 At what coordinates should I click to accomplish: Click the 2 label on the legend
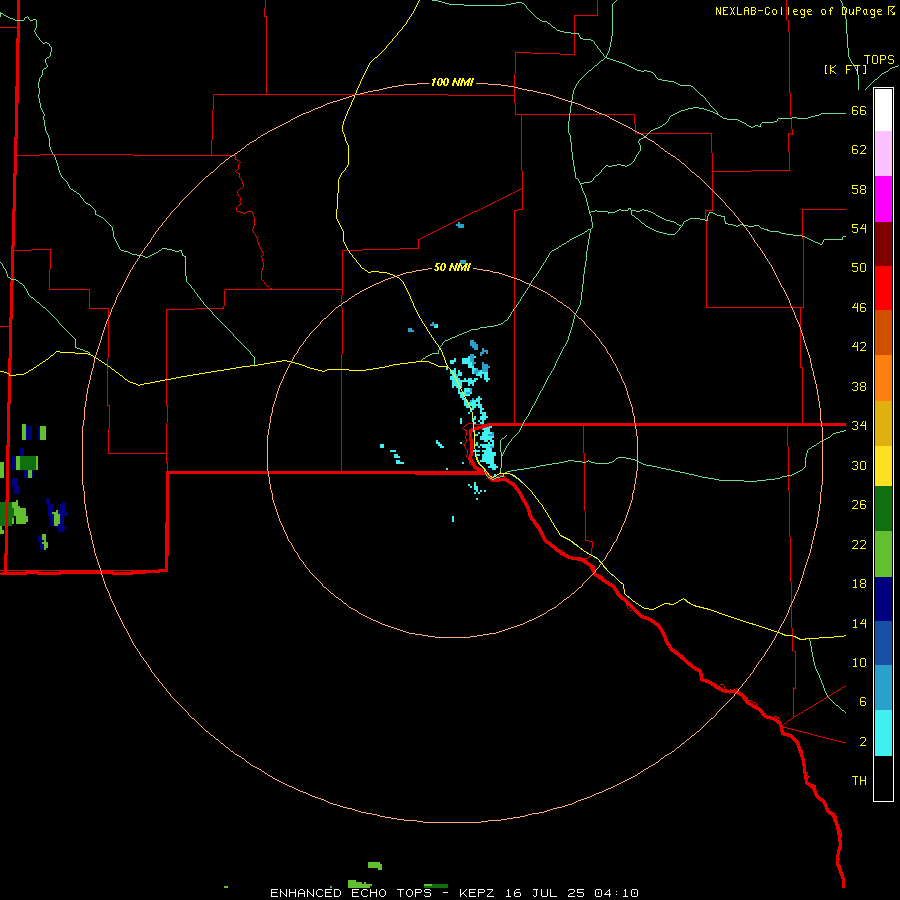tap(863, 742)
